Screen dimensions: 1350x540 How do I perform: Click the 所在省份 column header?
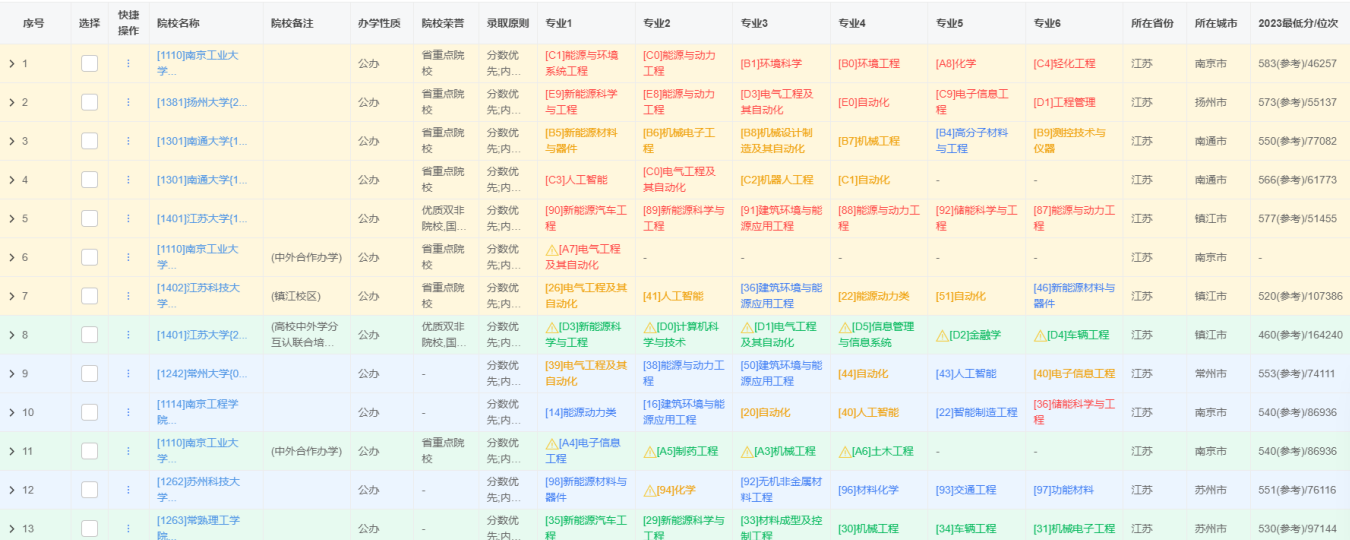[x=1154, y=22]
